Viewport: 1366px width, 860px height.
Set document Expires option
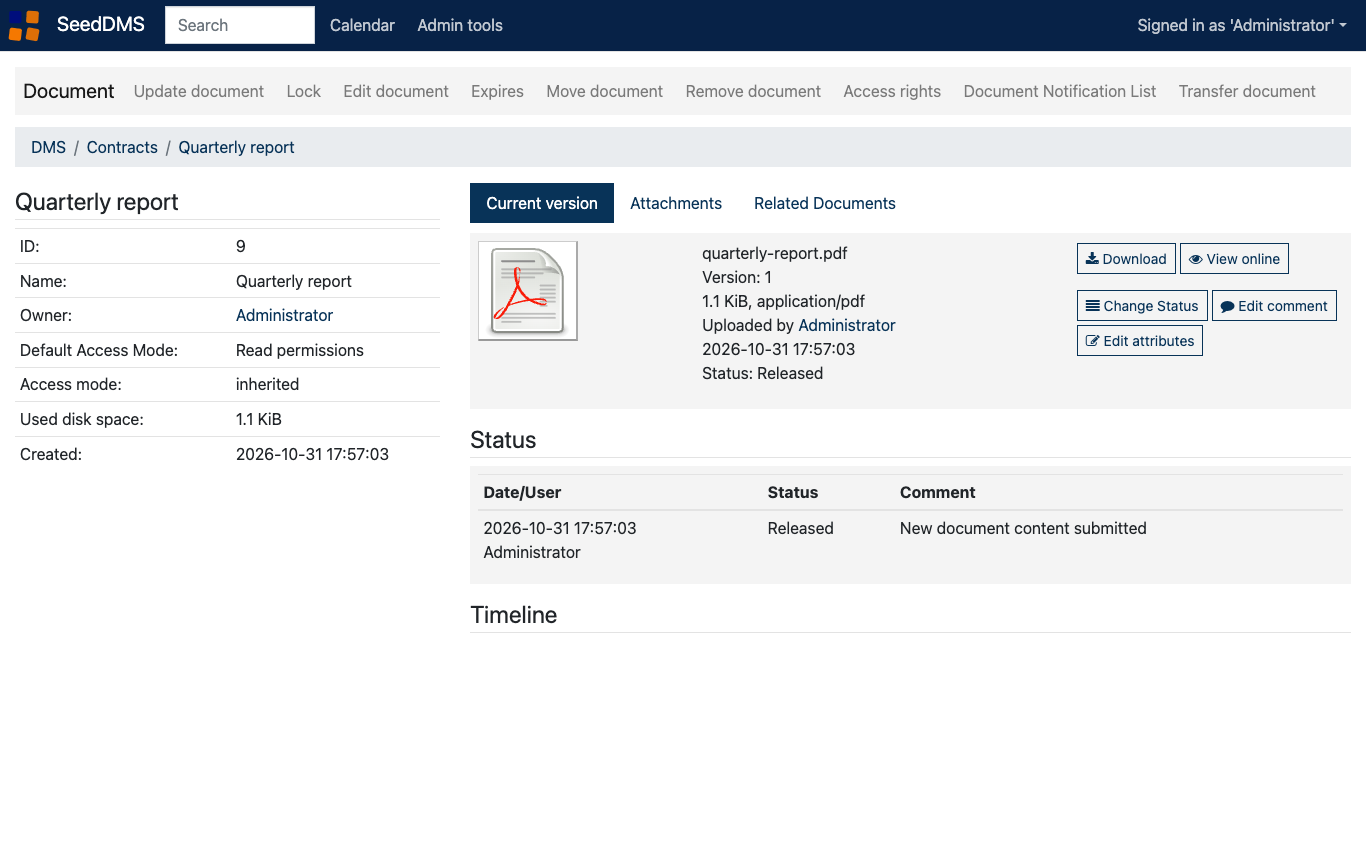497,91
